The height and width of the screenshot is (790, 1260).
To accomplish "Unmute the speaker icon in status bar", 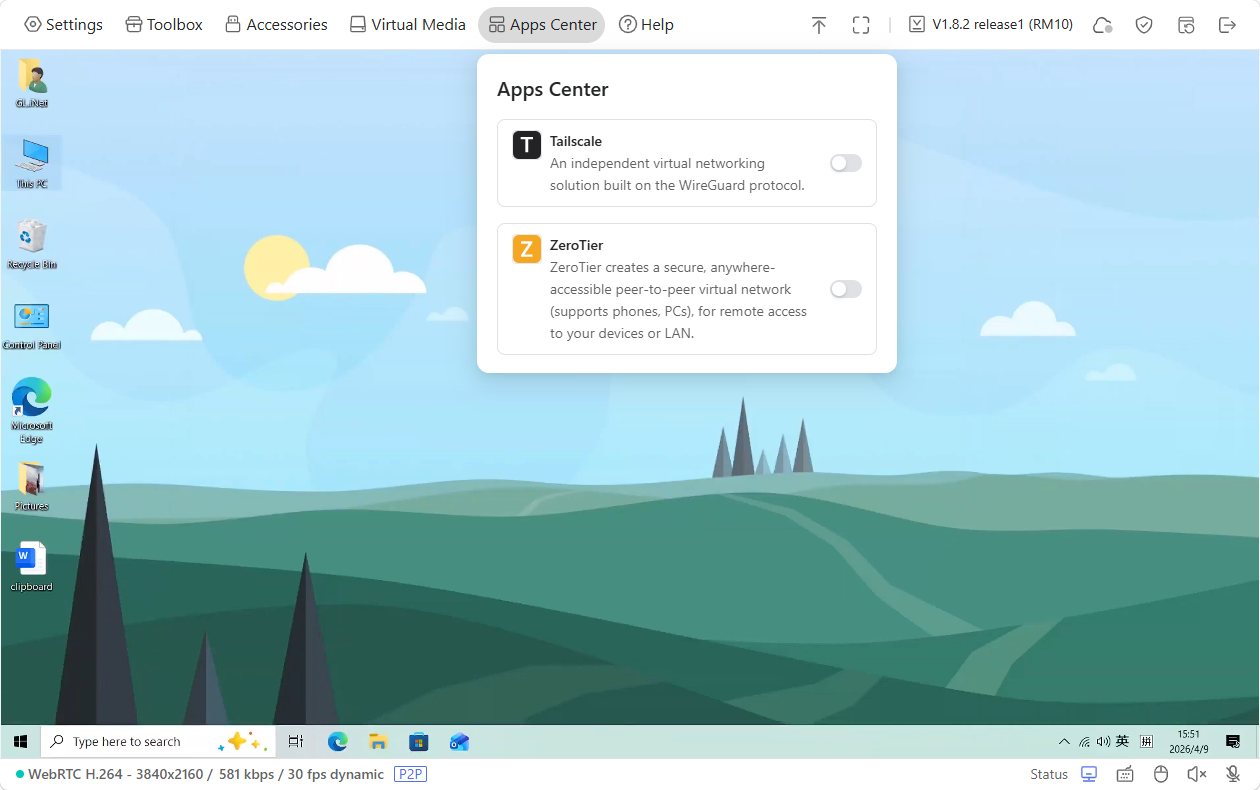I will click(x=1196, y=774).
